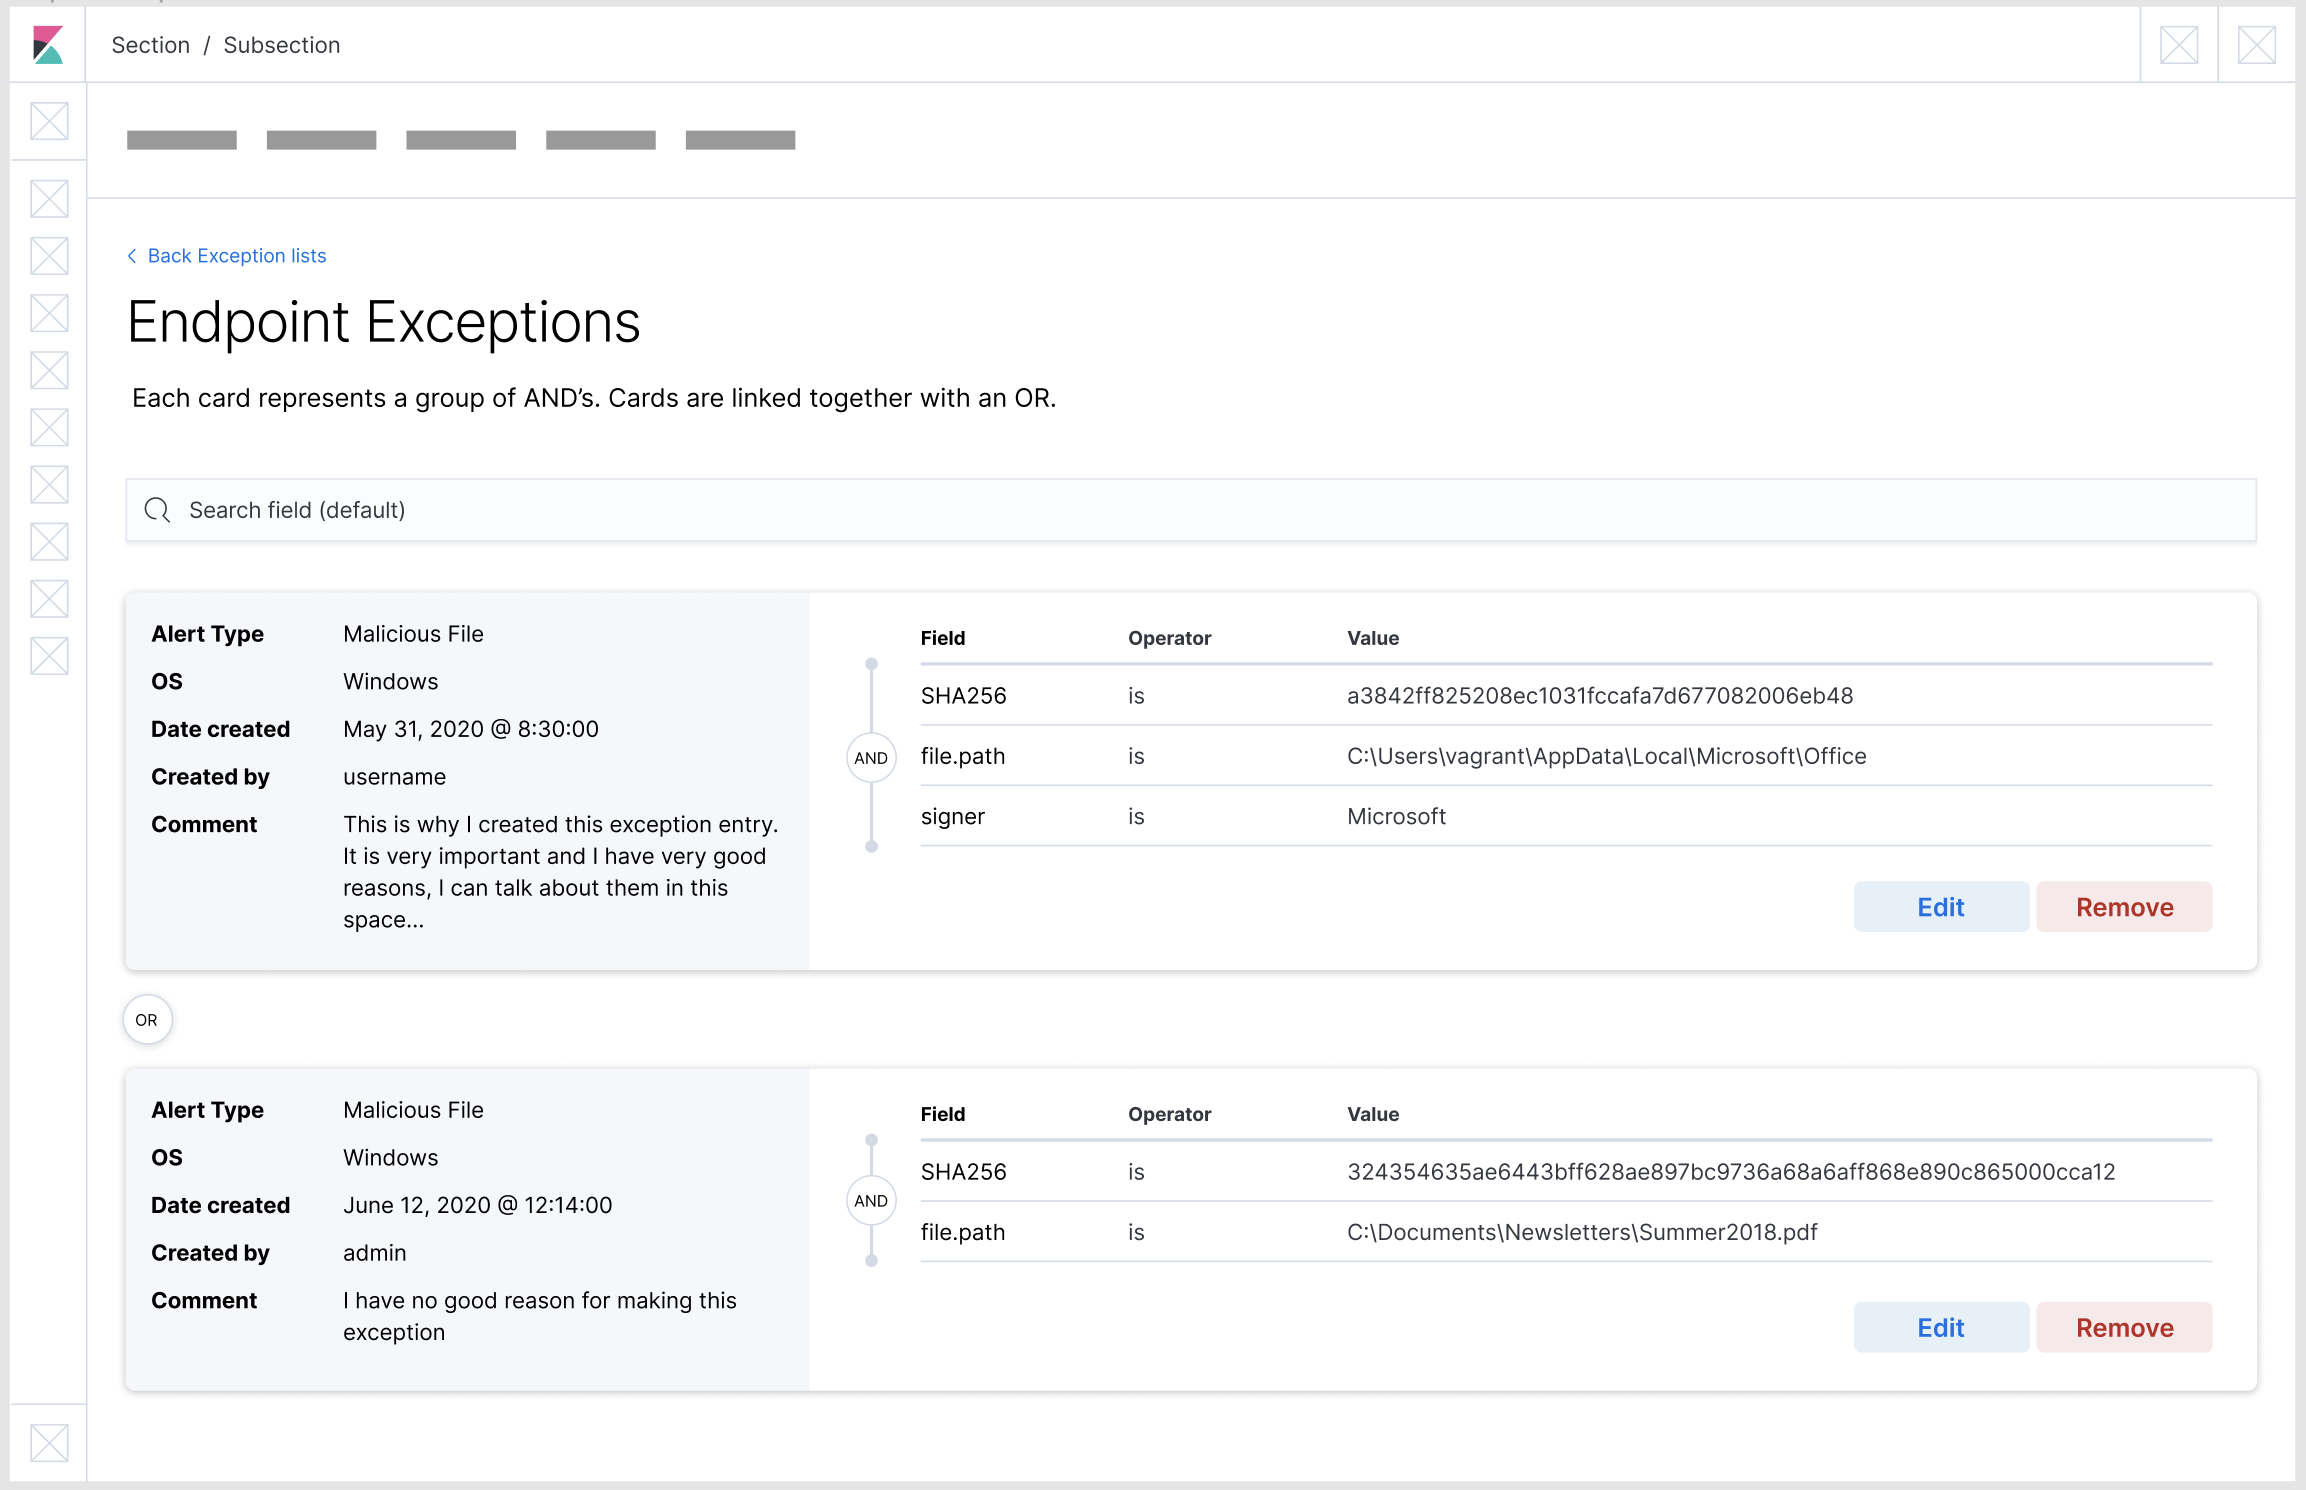Click the AND connector on the first card
2306x1490 pixels.
pyautogui.click(x=870, y=757)
